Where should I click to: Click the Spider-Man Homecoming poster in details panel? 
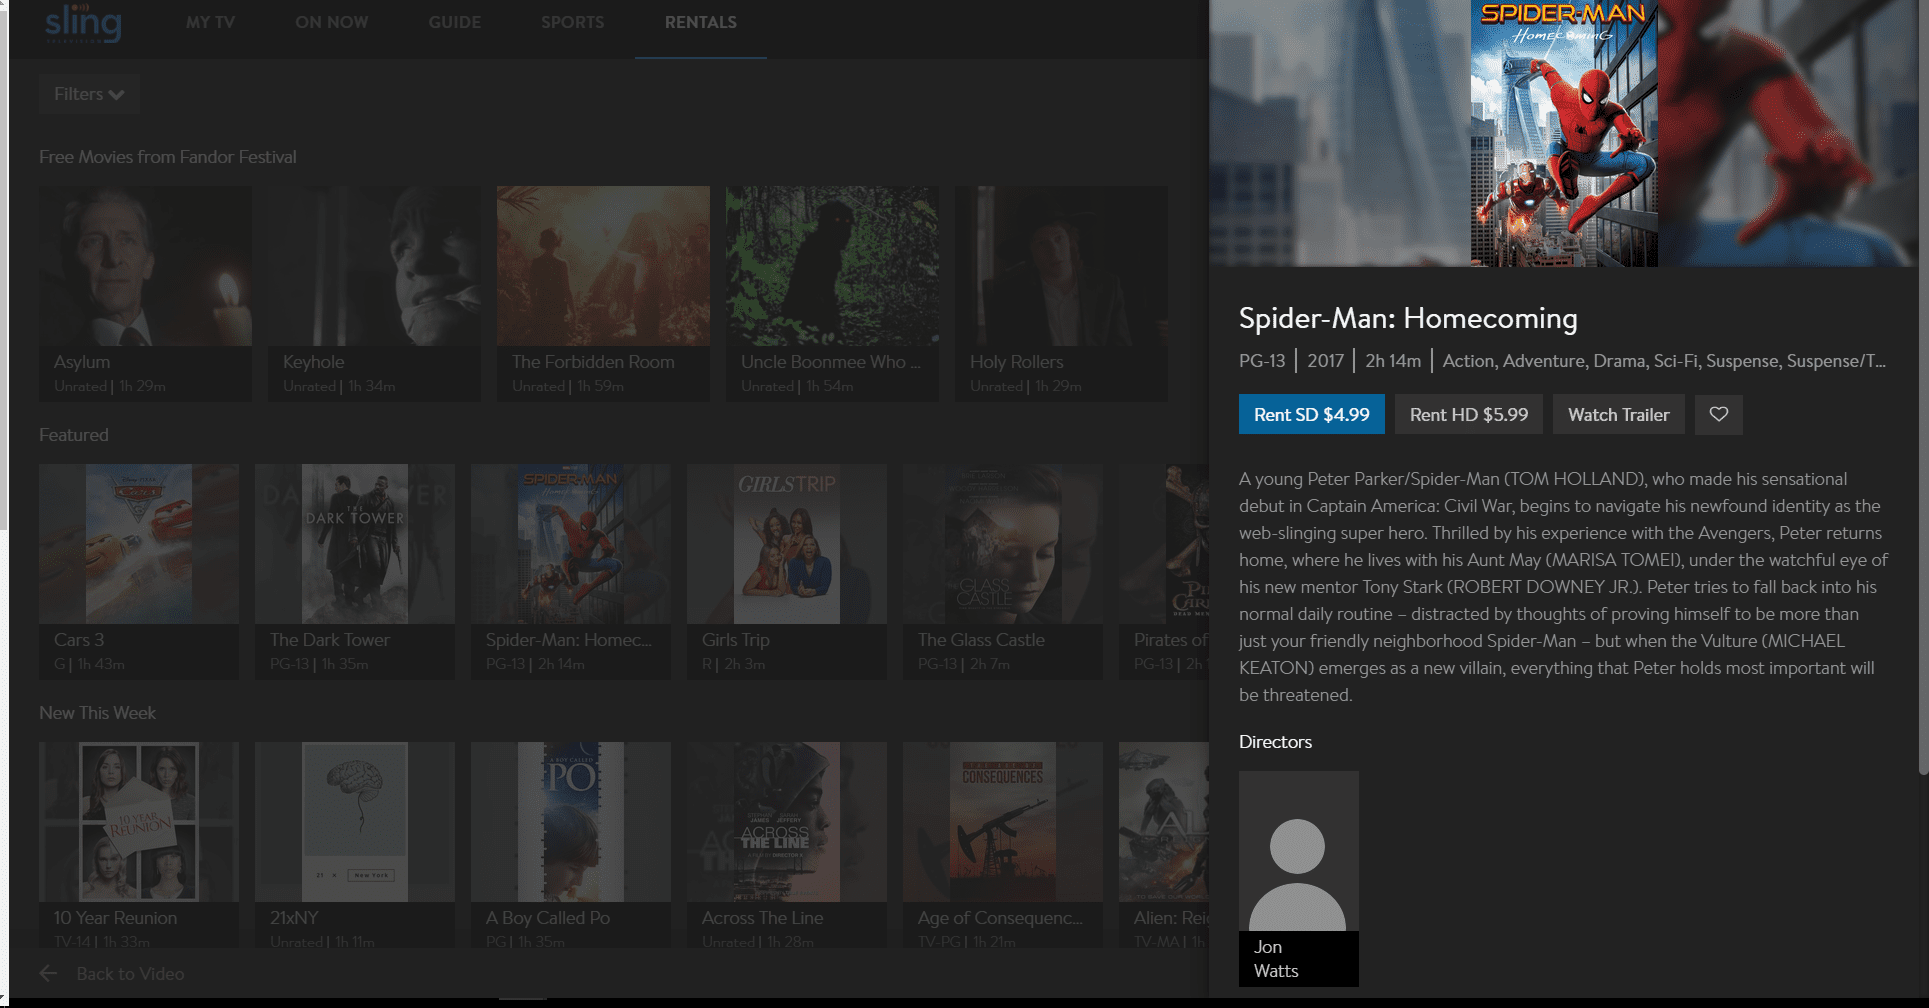pos(1563,133)
